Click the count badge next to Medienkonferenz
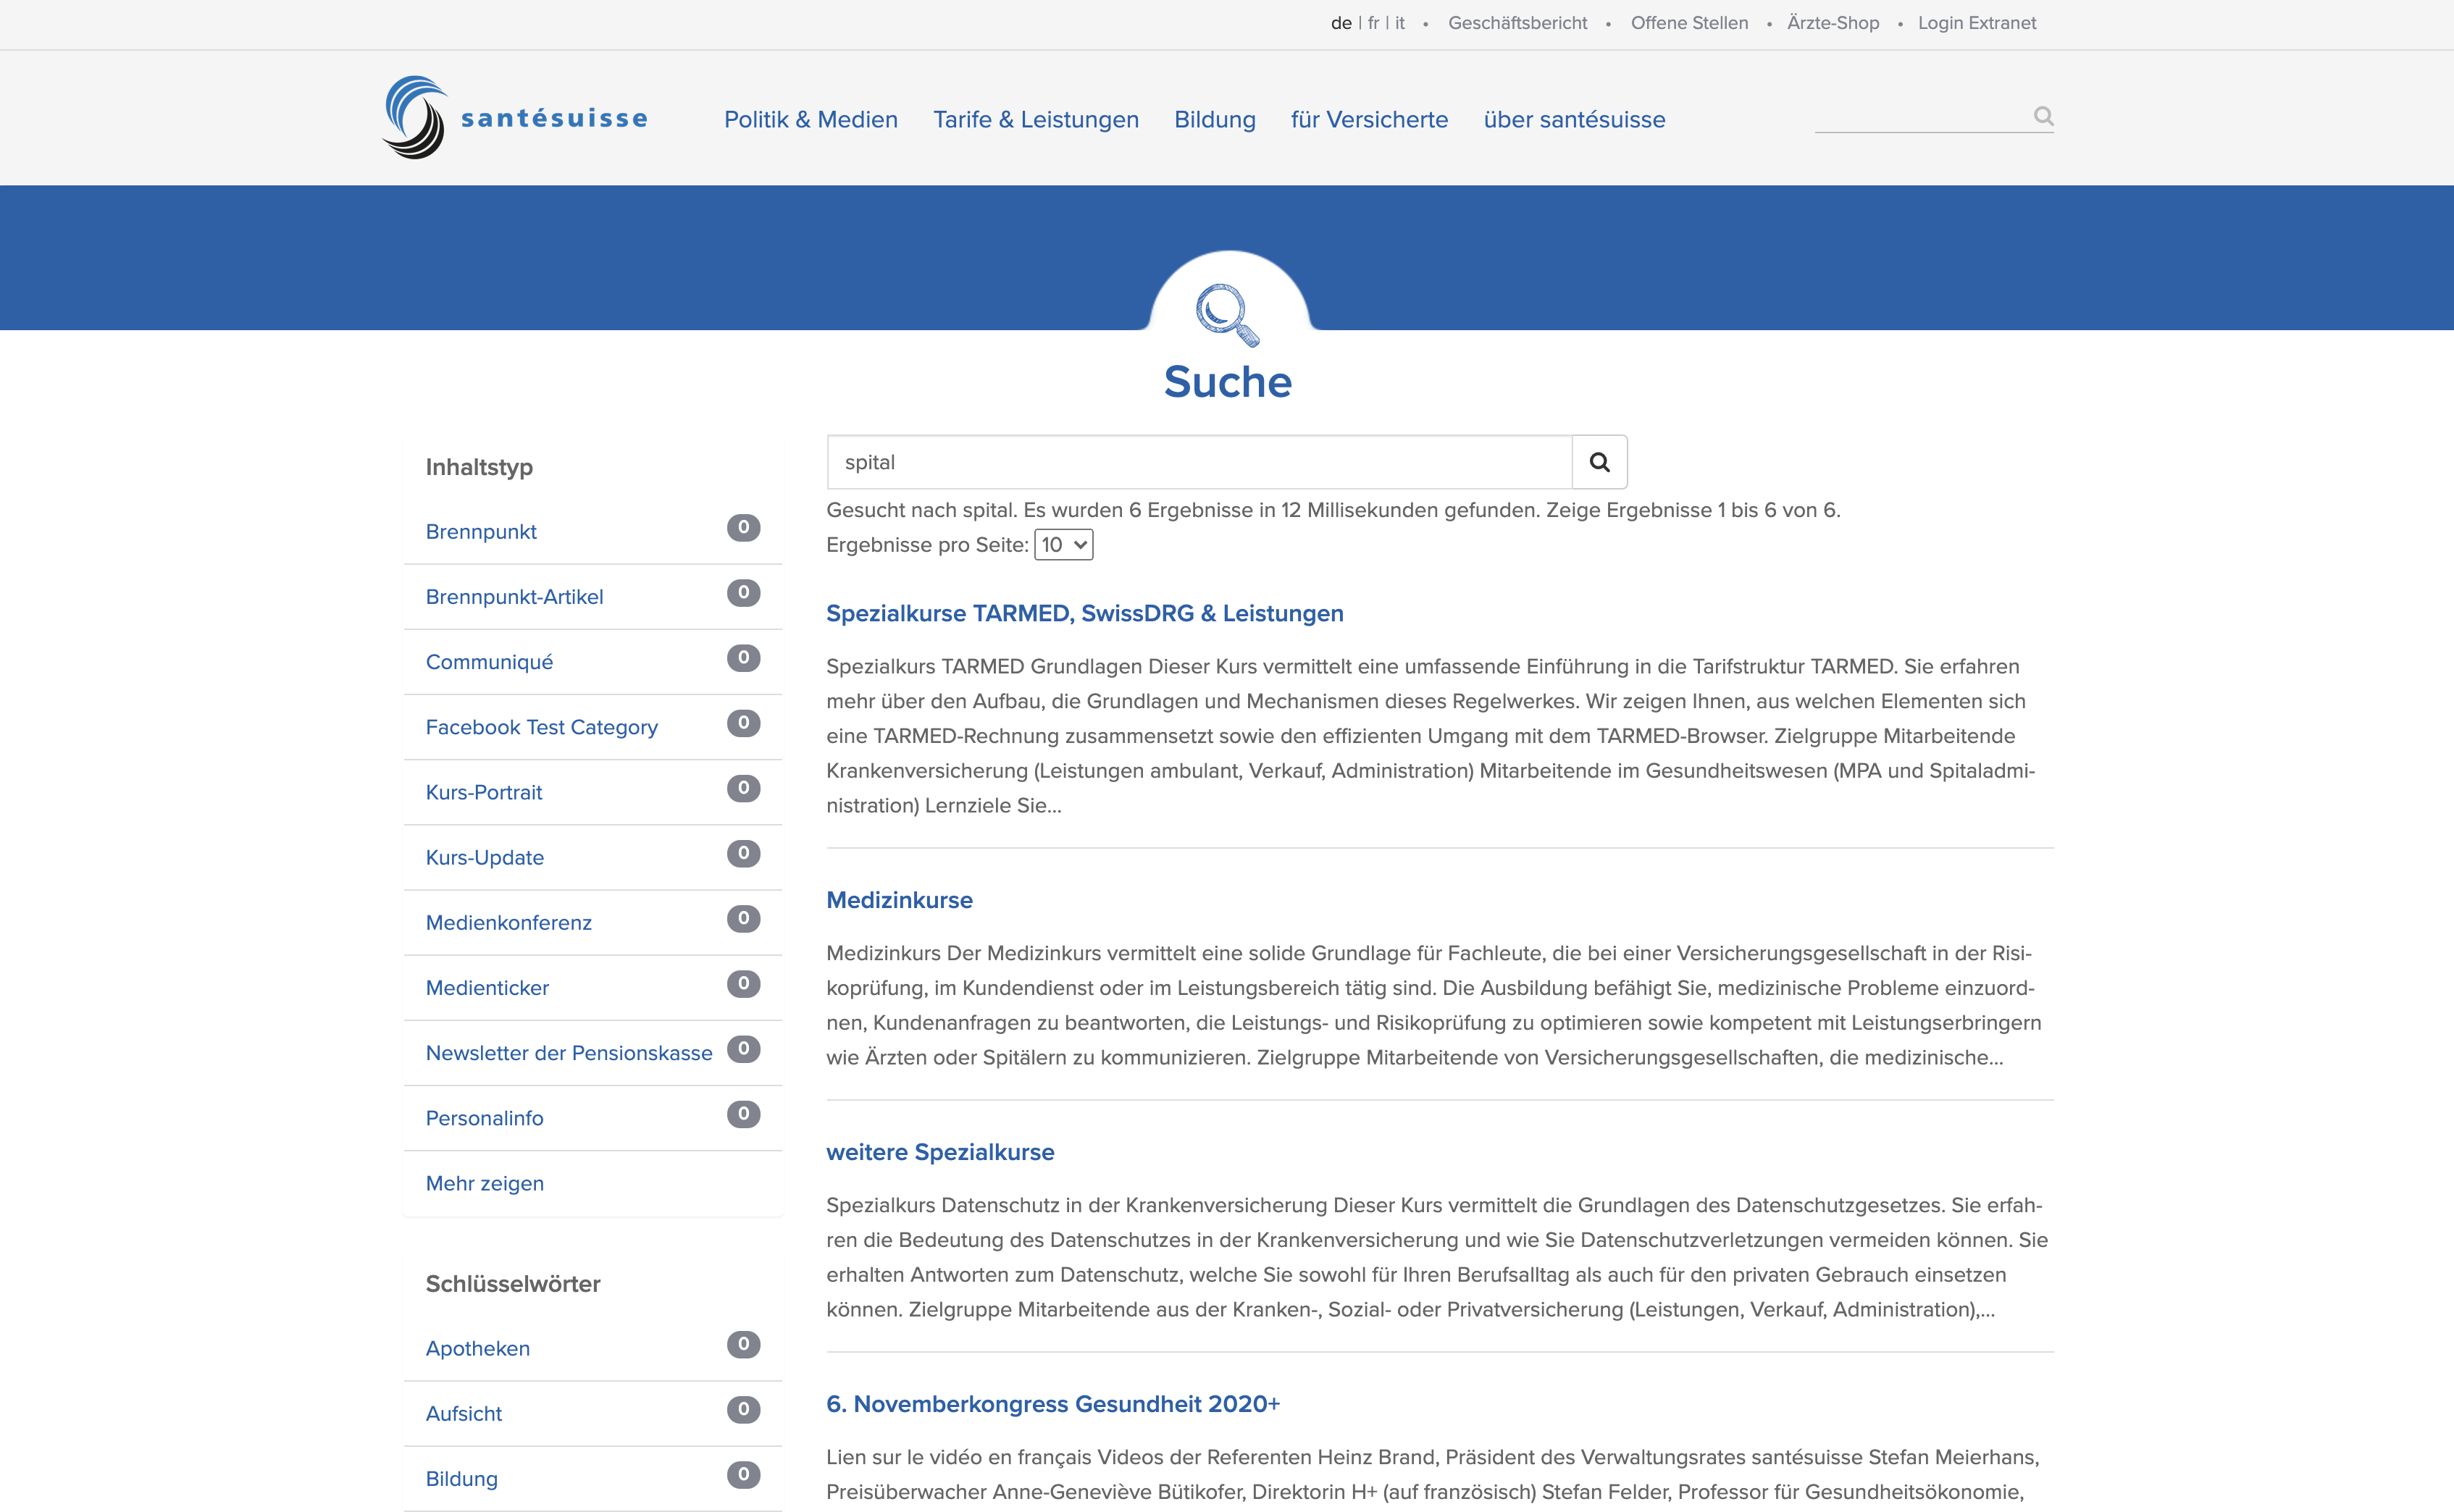Viewport: 2454px width, 1512px height. (743, 918)
